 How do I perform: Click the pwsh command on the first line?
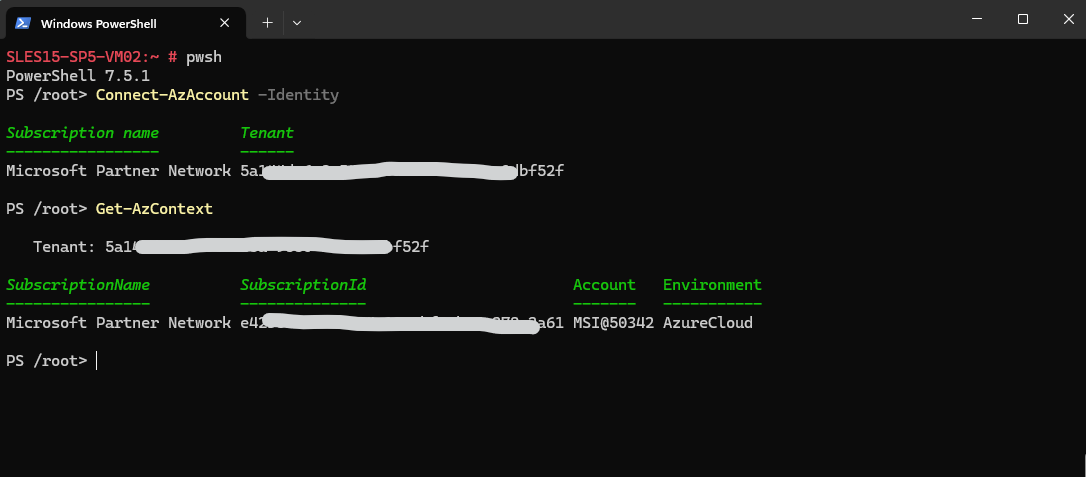pos(204,57)
